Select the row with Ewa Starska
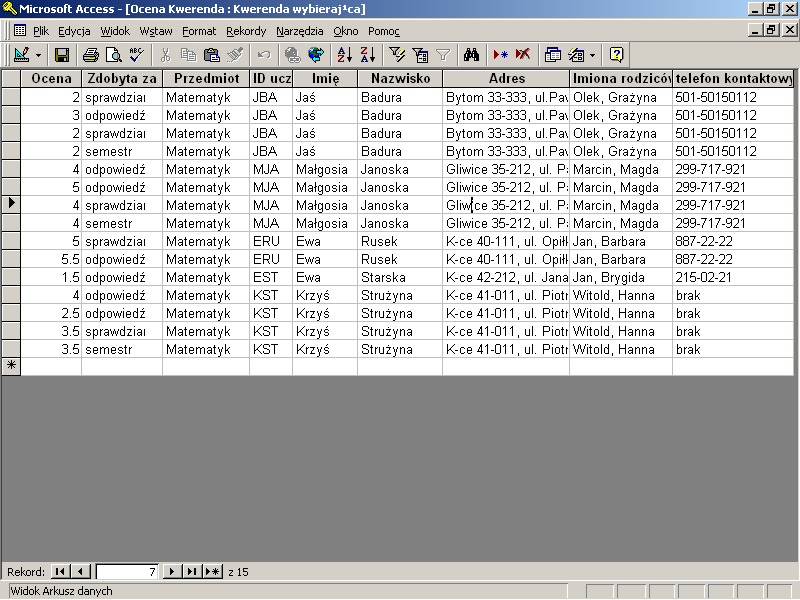 click(10, 277)
